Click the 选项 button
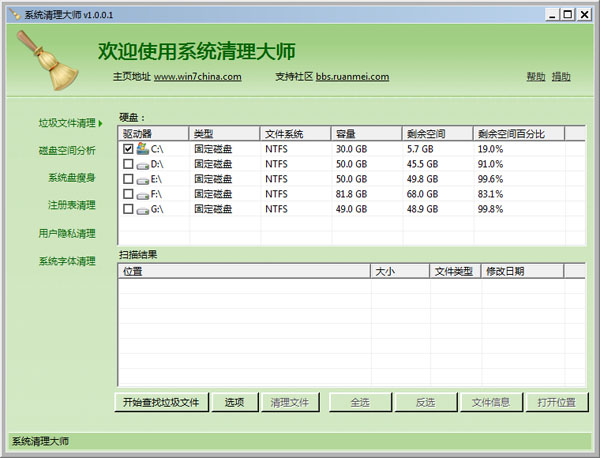 234,402
